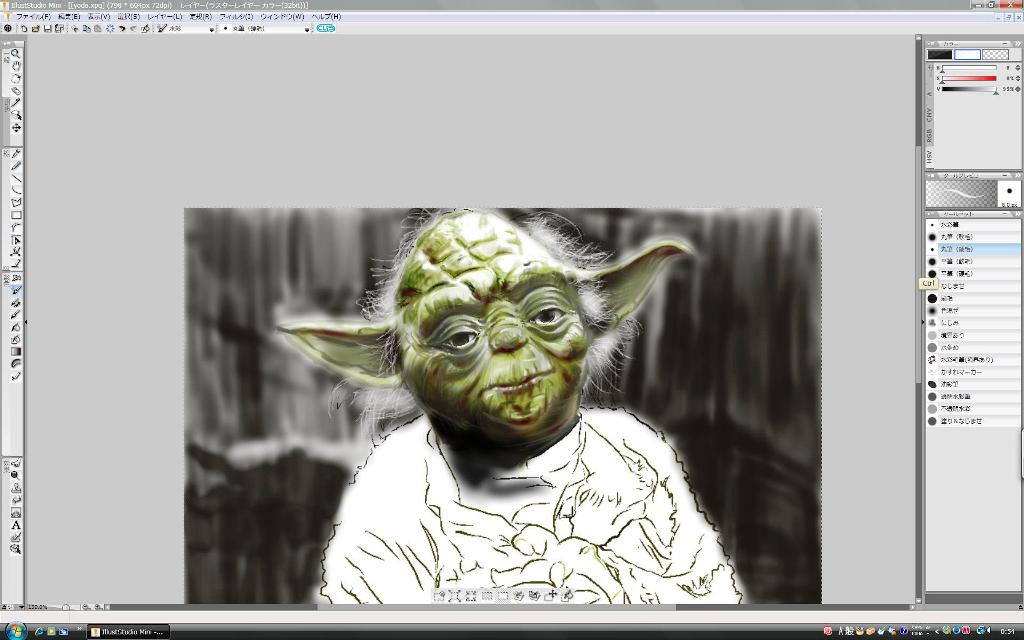1024x640 pixels.
Task: Adjust the red Saturation slider
Action: [968, 78]
